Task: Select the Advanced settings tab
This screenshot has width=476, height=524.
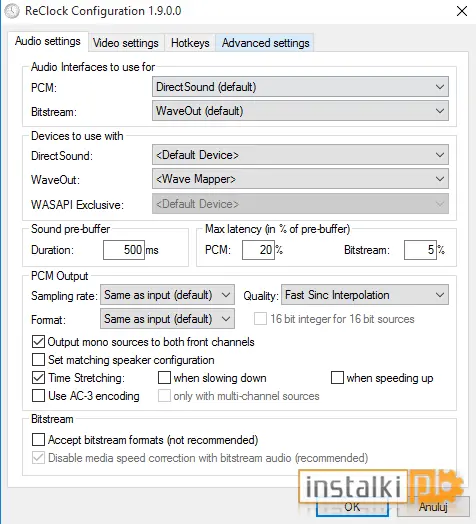Action: point(265,43)
